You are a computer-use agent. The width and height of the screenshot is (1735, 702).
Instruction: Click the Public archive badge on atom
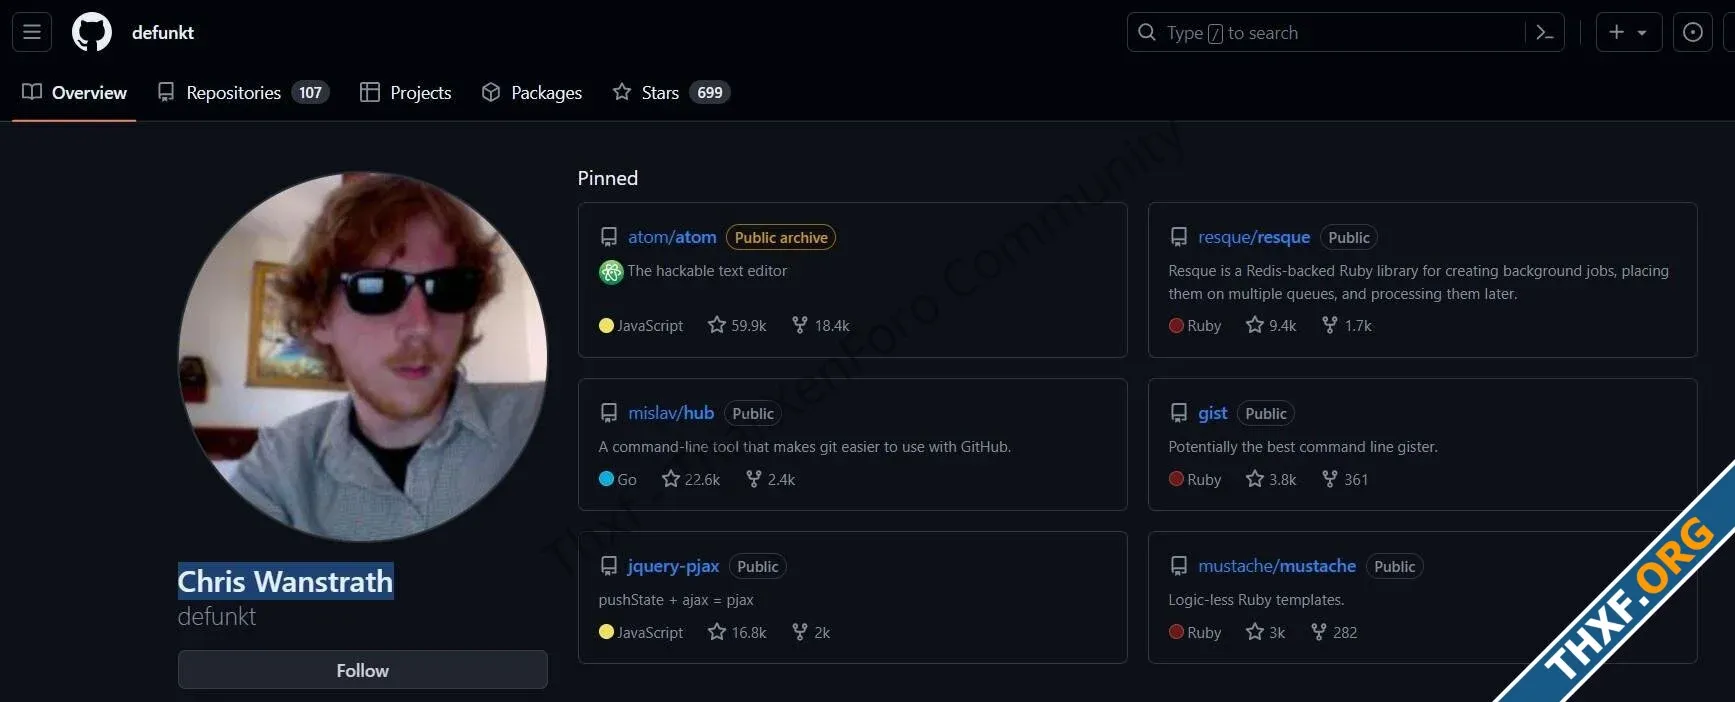781,237
